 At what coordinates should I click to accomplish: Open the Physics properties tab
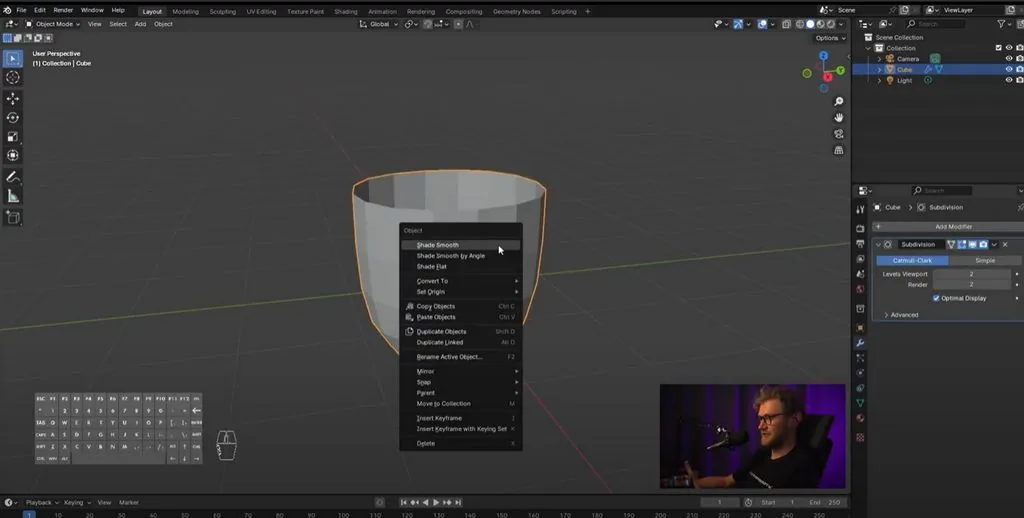(x=860, y=373)
